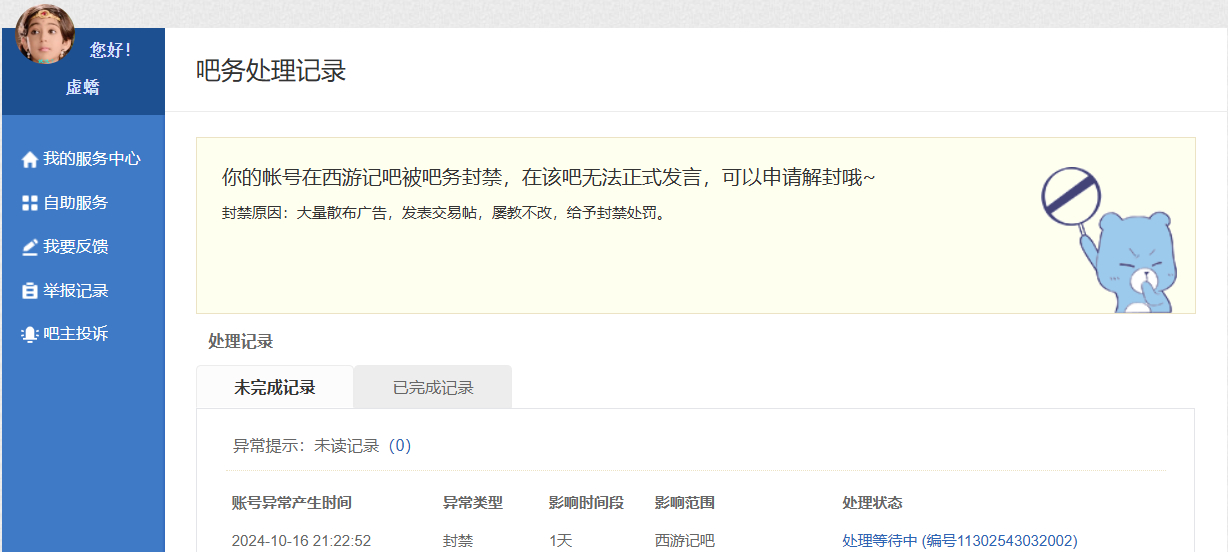Image resolution: width=1228 pixels, height=552 pixels.
Task: Click the 西游记吧 cell in the record row
Action: point(684,541)
